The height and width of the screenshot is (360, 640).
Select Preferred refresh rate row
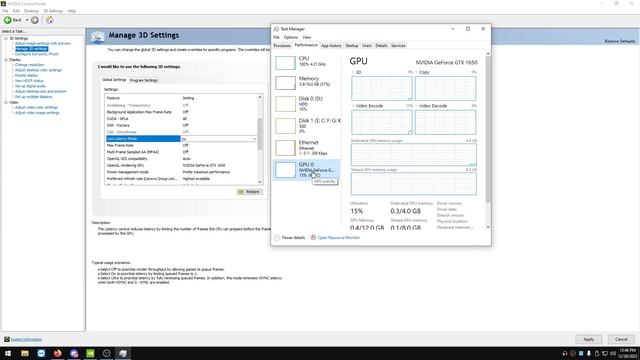pyautogui.click(x=181, y=179)
